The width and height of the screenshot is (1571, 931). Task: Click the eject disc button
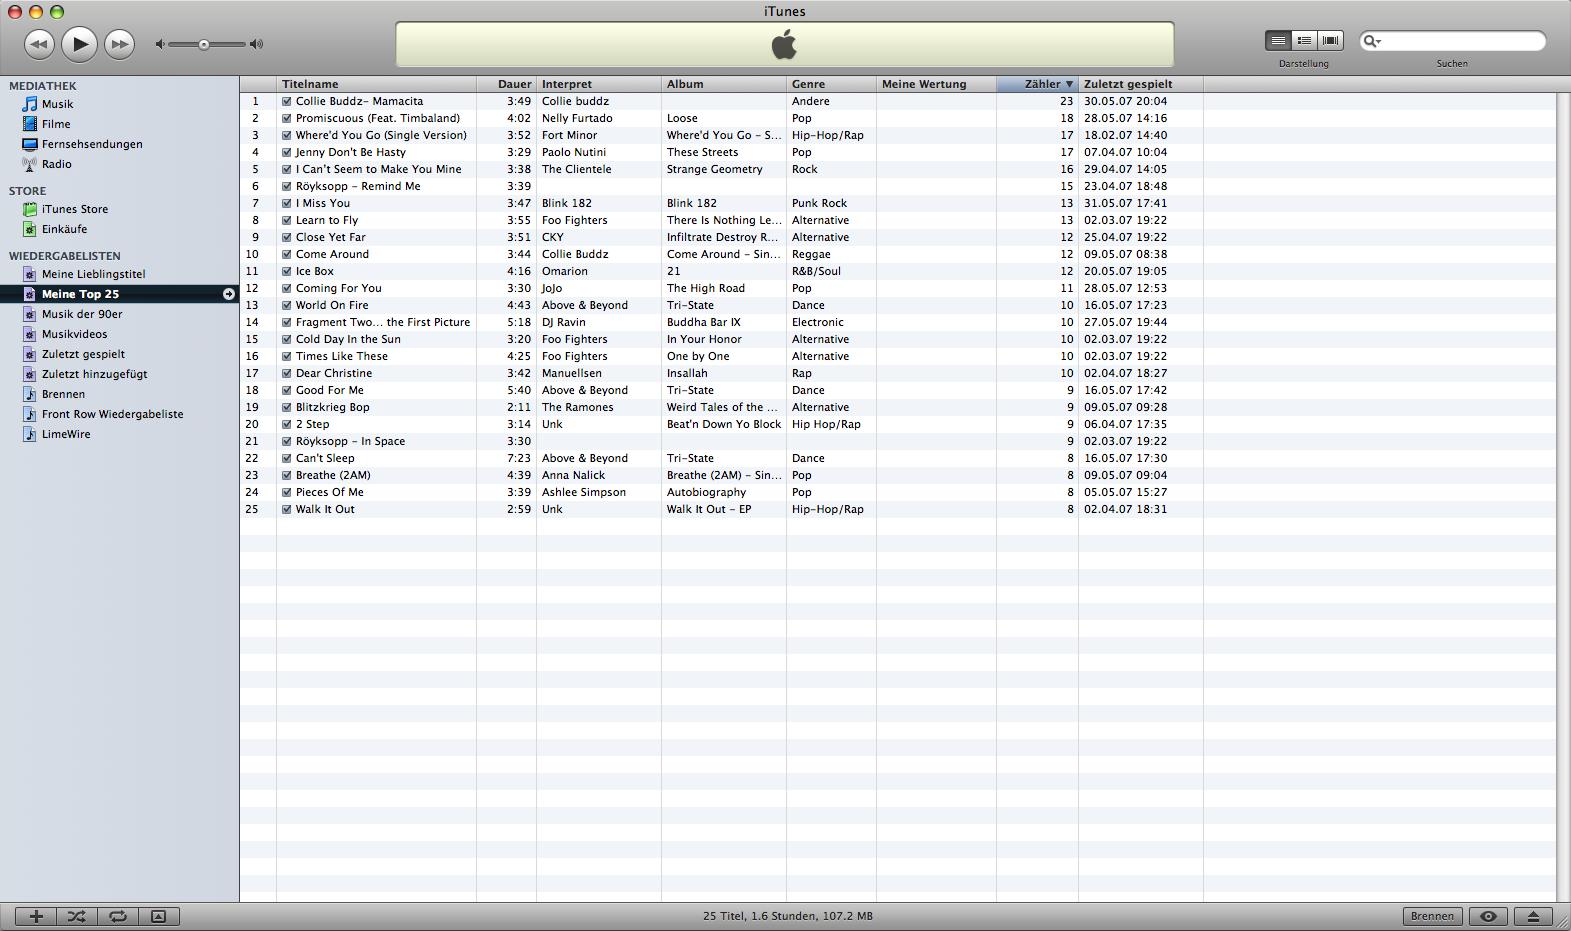1533,916
